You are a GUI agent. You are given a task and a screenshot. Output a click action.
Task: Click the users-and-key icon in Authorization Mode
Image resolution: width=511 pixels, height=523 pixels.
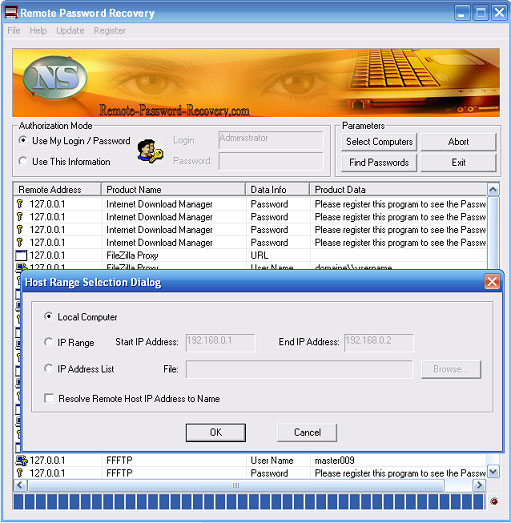click(x=150, y=151)
